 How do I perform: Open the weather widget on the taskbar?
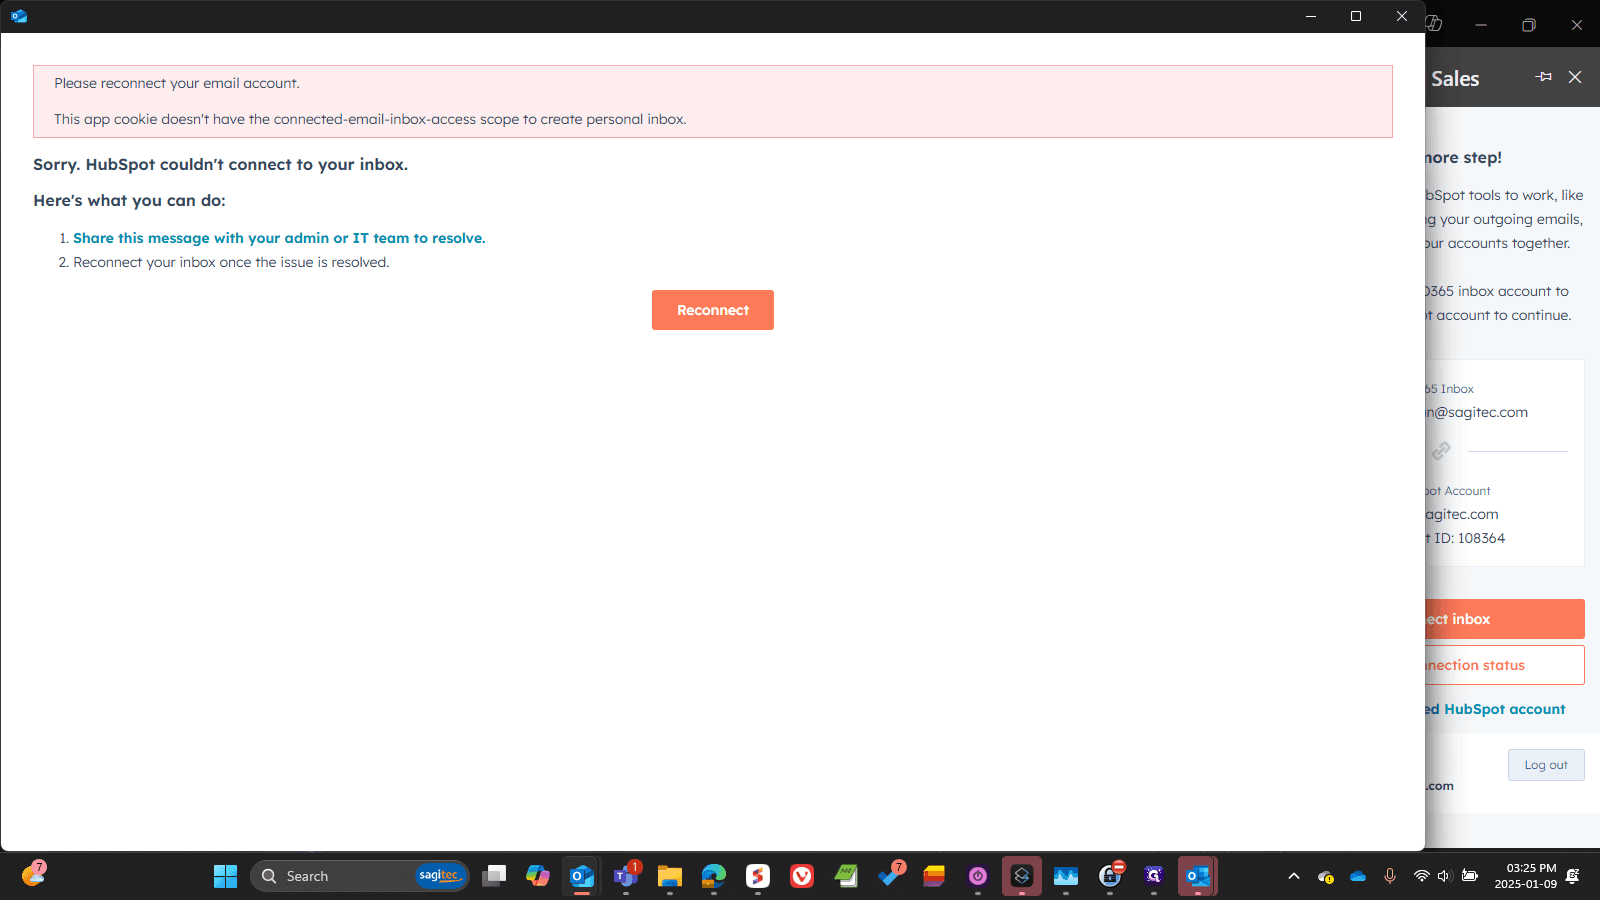click(34, 874)
